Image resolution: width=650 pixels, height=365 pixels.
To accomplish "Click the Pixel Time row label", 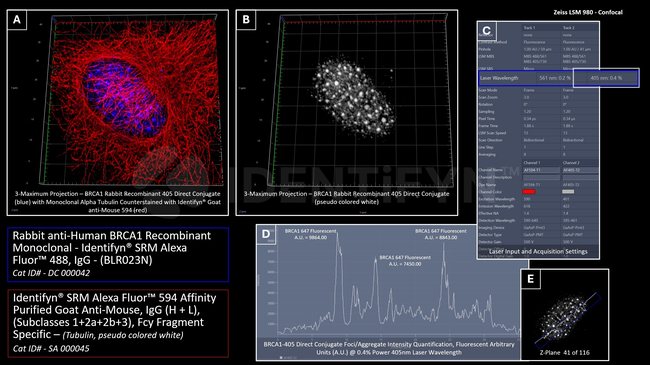I will coord(487,119).
